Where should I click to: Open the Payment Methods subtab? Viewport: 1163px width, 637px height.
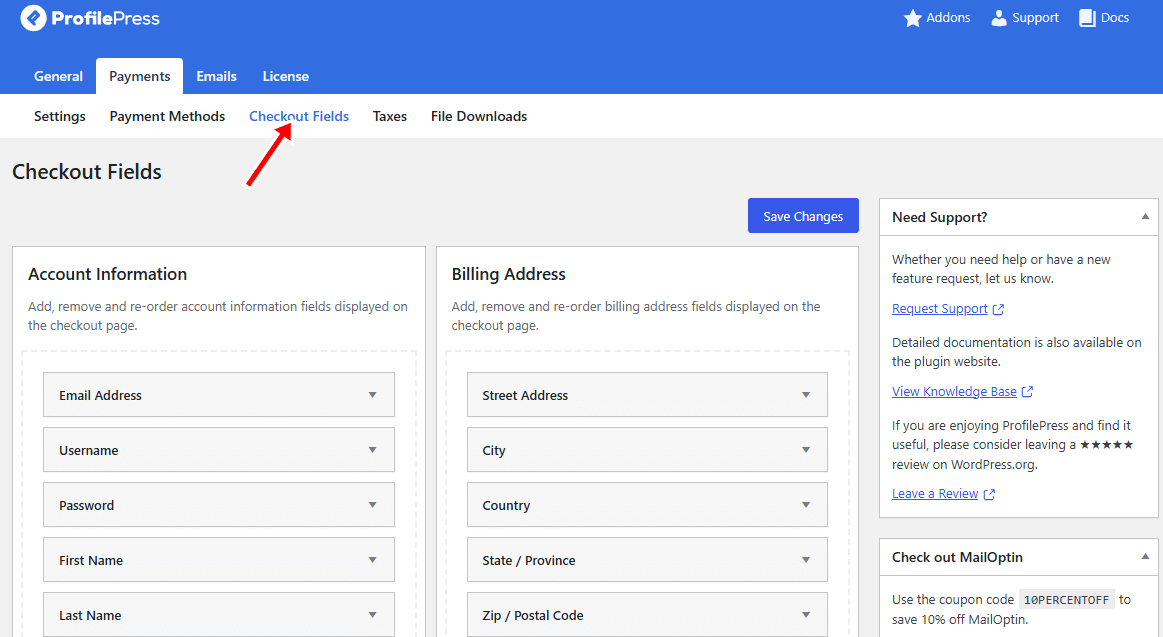click(x=167, y=116)
